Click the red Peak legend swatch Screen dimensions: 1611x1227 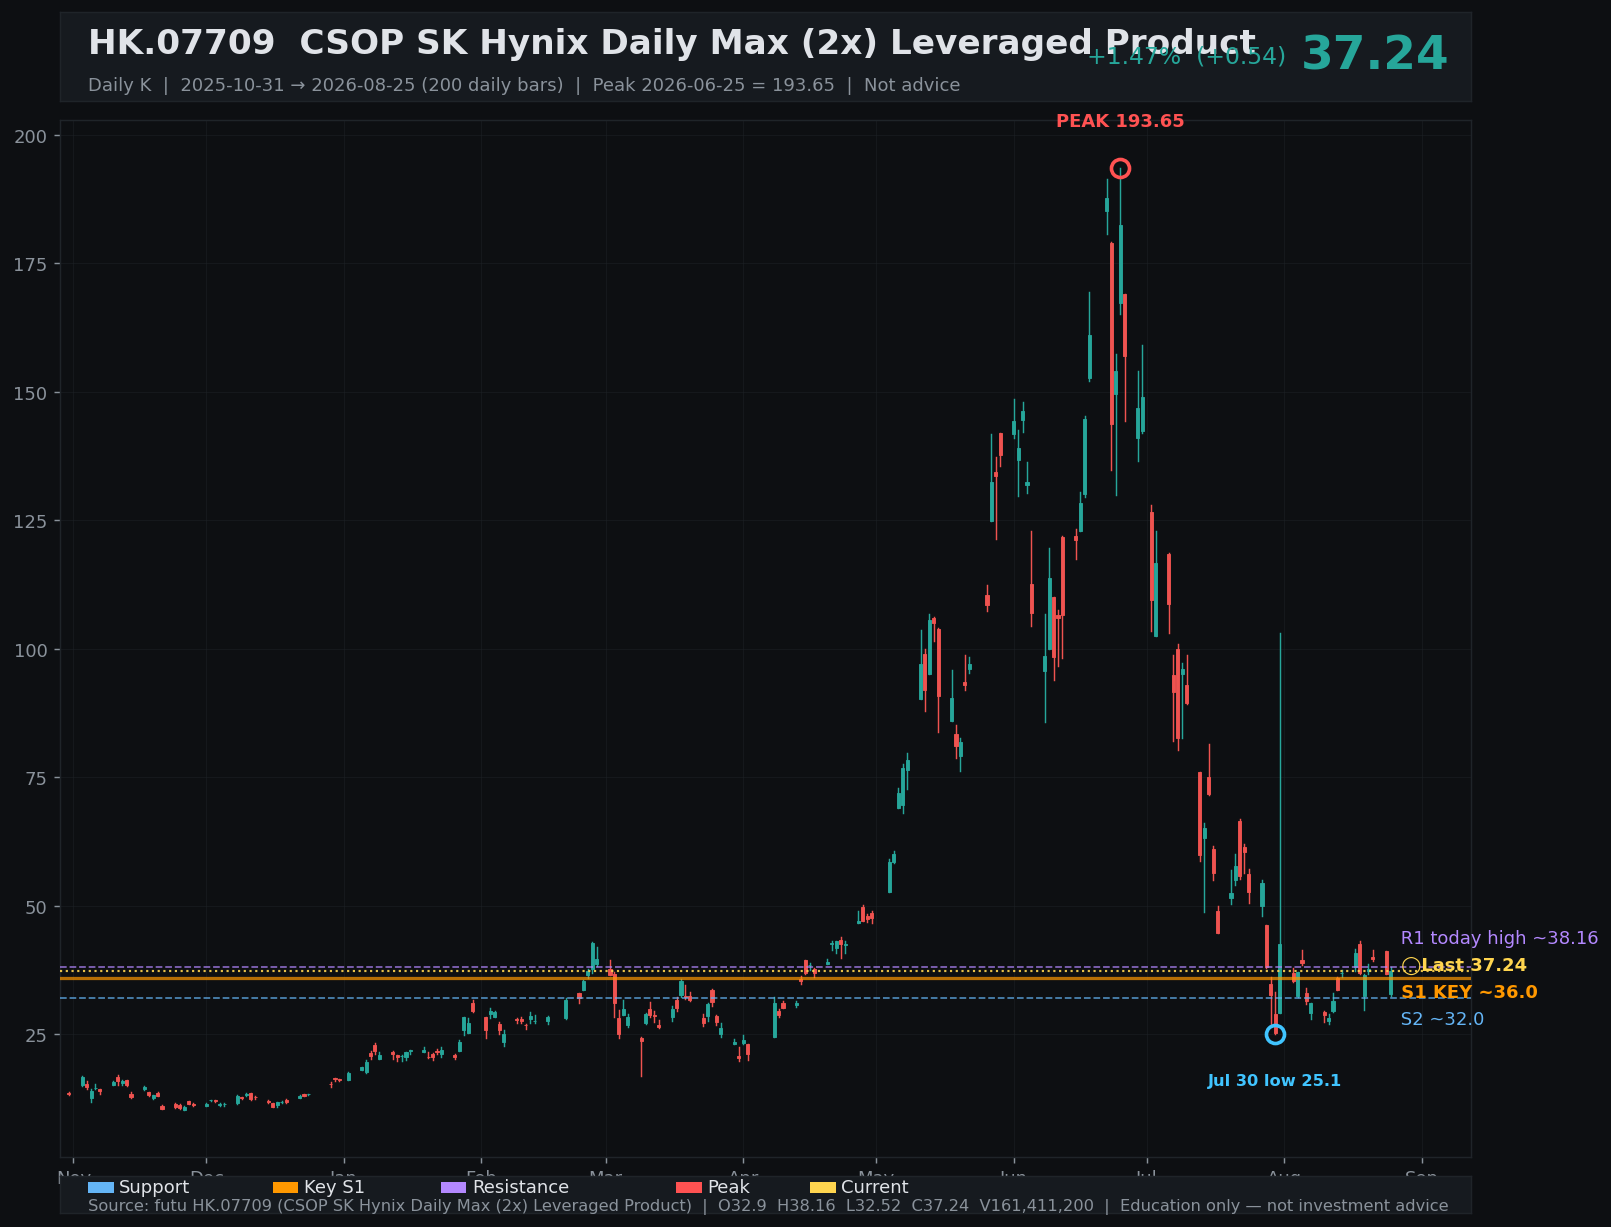(x=689, y=1187)
